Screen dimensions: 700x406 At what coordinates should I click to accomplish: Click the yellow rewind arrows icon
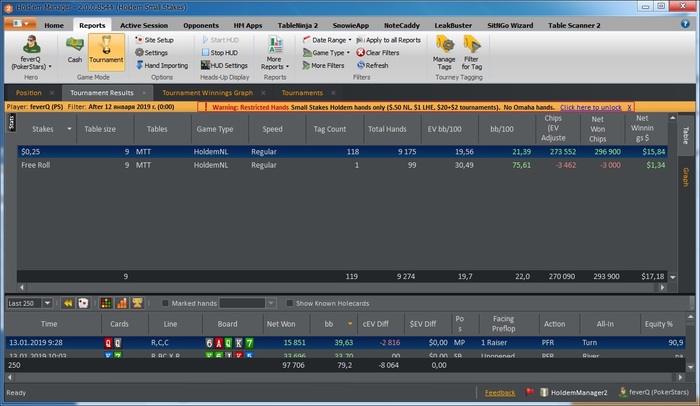click(68, 303)
